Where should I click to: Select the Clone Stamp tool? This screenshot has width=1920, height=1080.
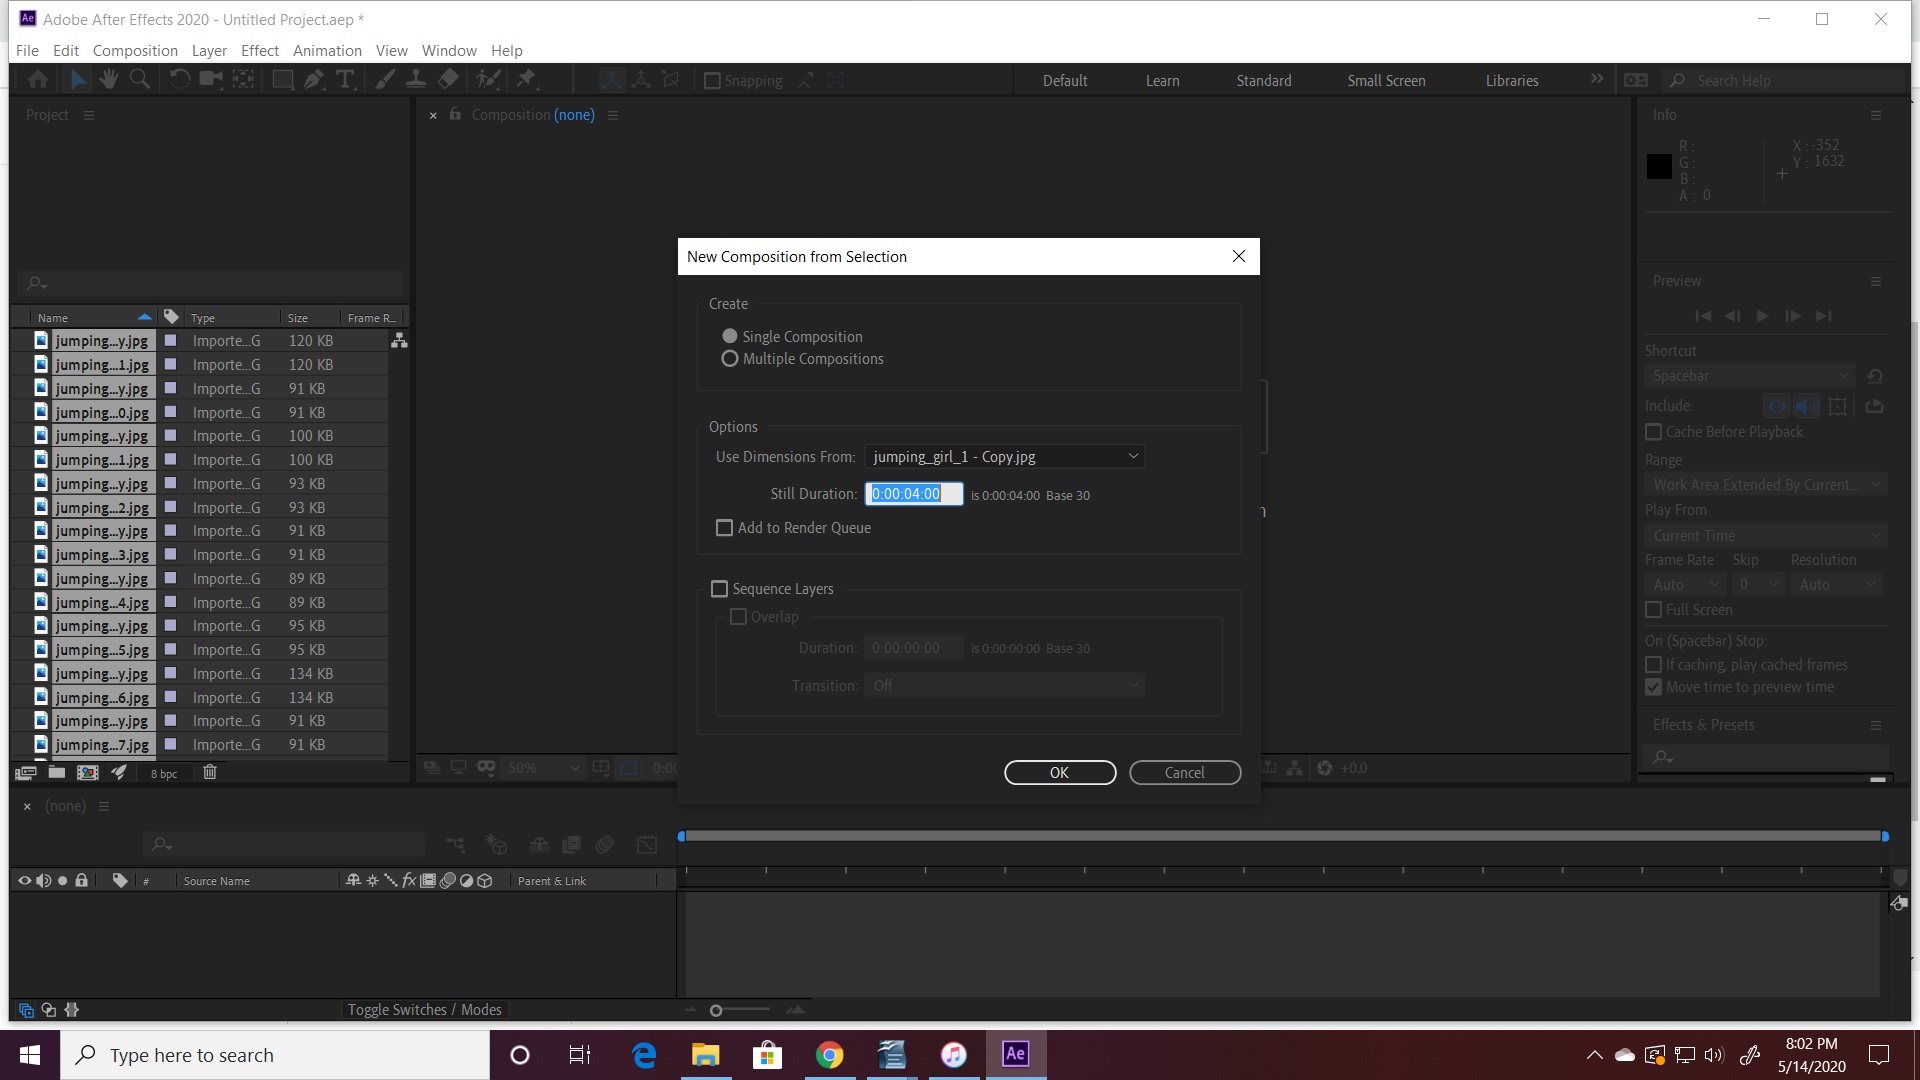point(416,79)
